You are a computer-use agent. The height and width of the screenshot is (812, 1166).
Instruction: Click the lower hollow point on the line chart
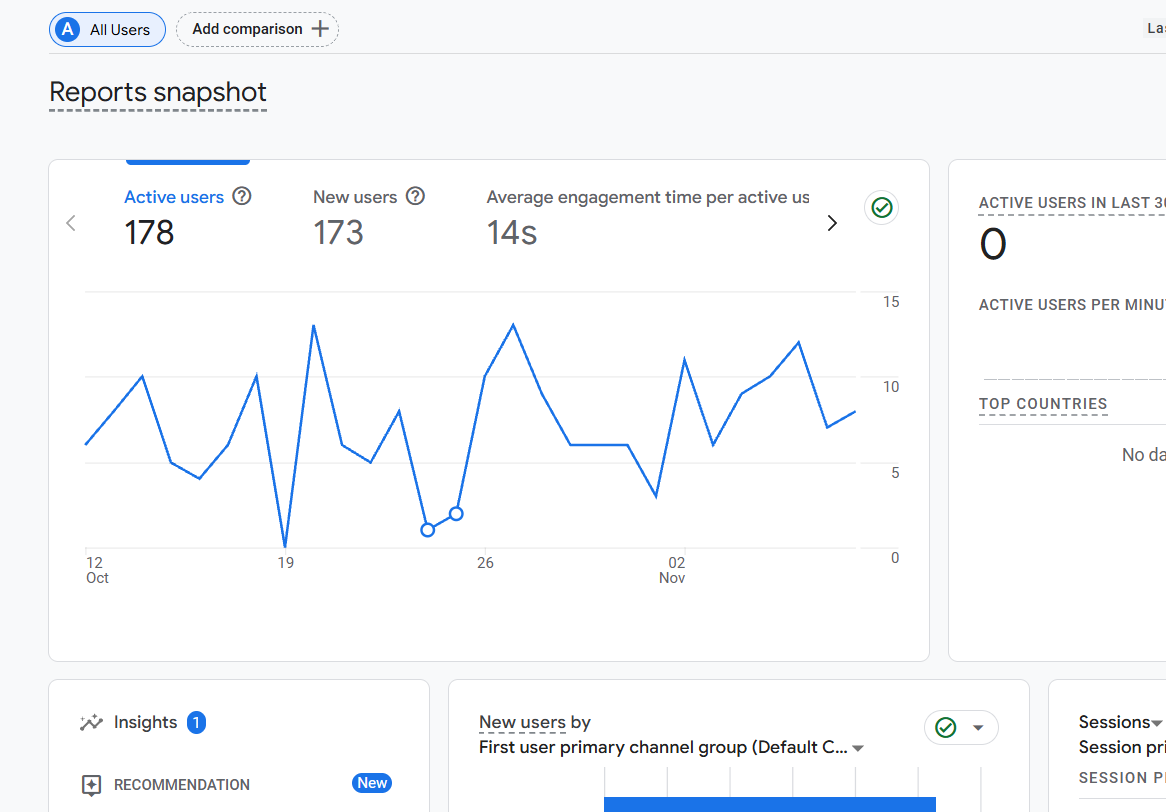[x=428, y=530]
